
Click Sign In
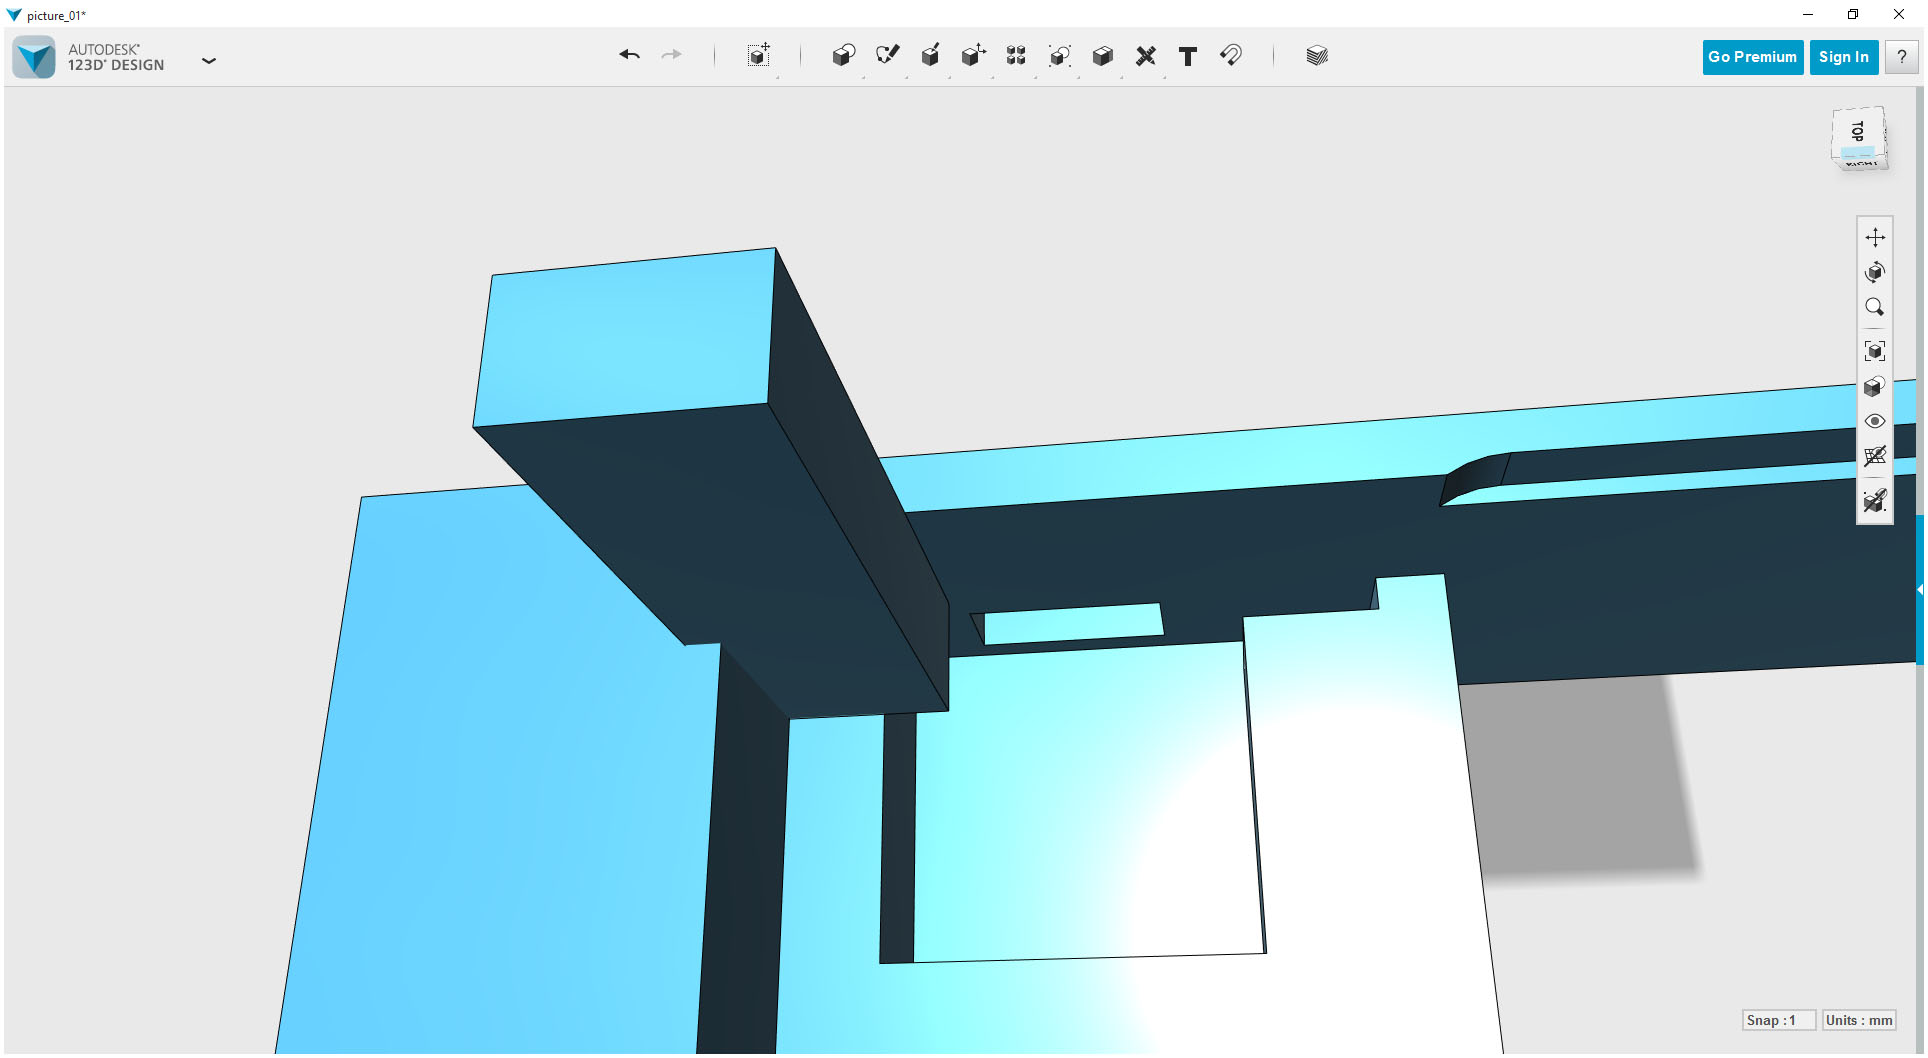point(1843,56)
